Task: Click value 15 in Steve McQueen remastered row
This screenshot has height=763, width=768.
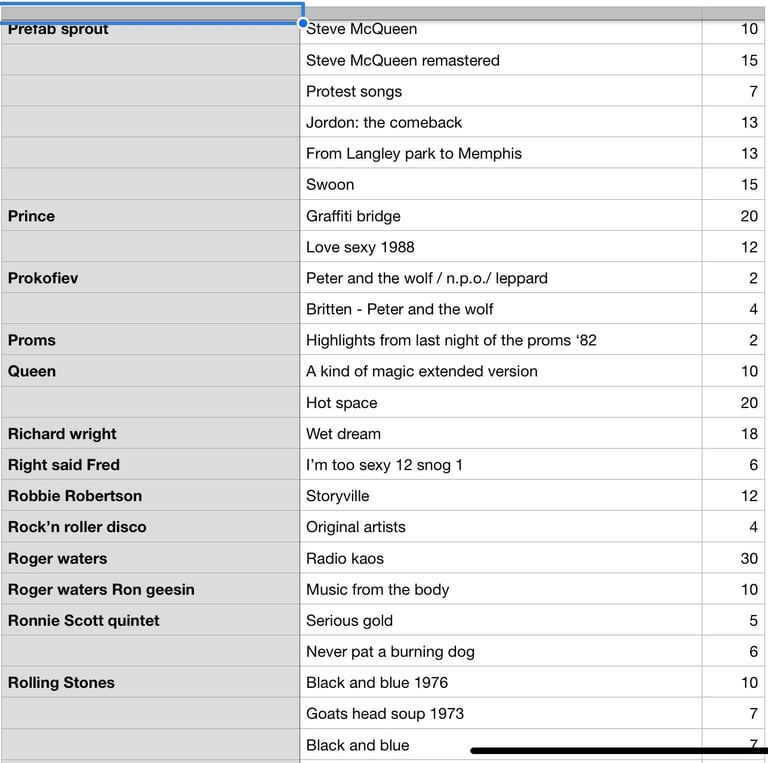Action: [733, 60]
